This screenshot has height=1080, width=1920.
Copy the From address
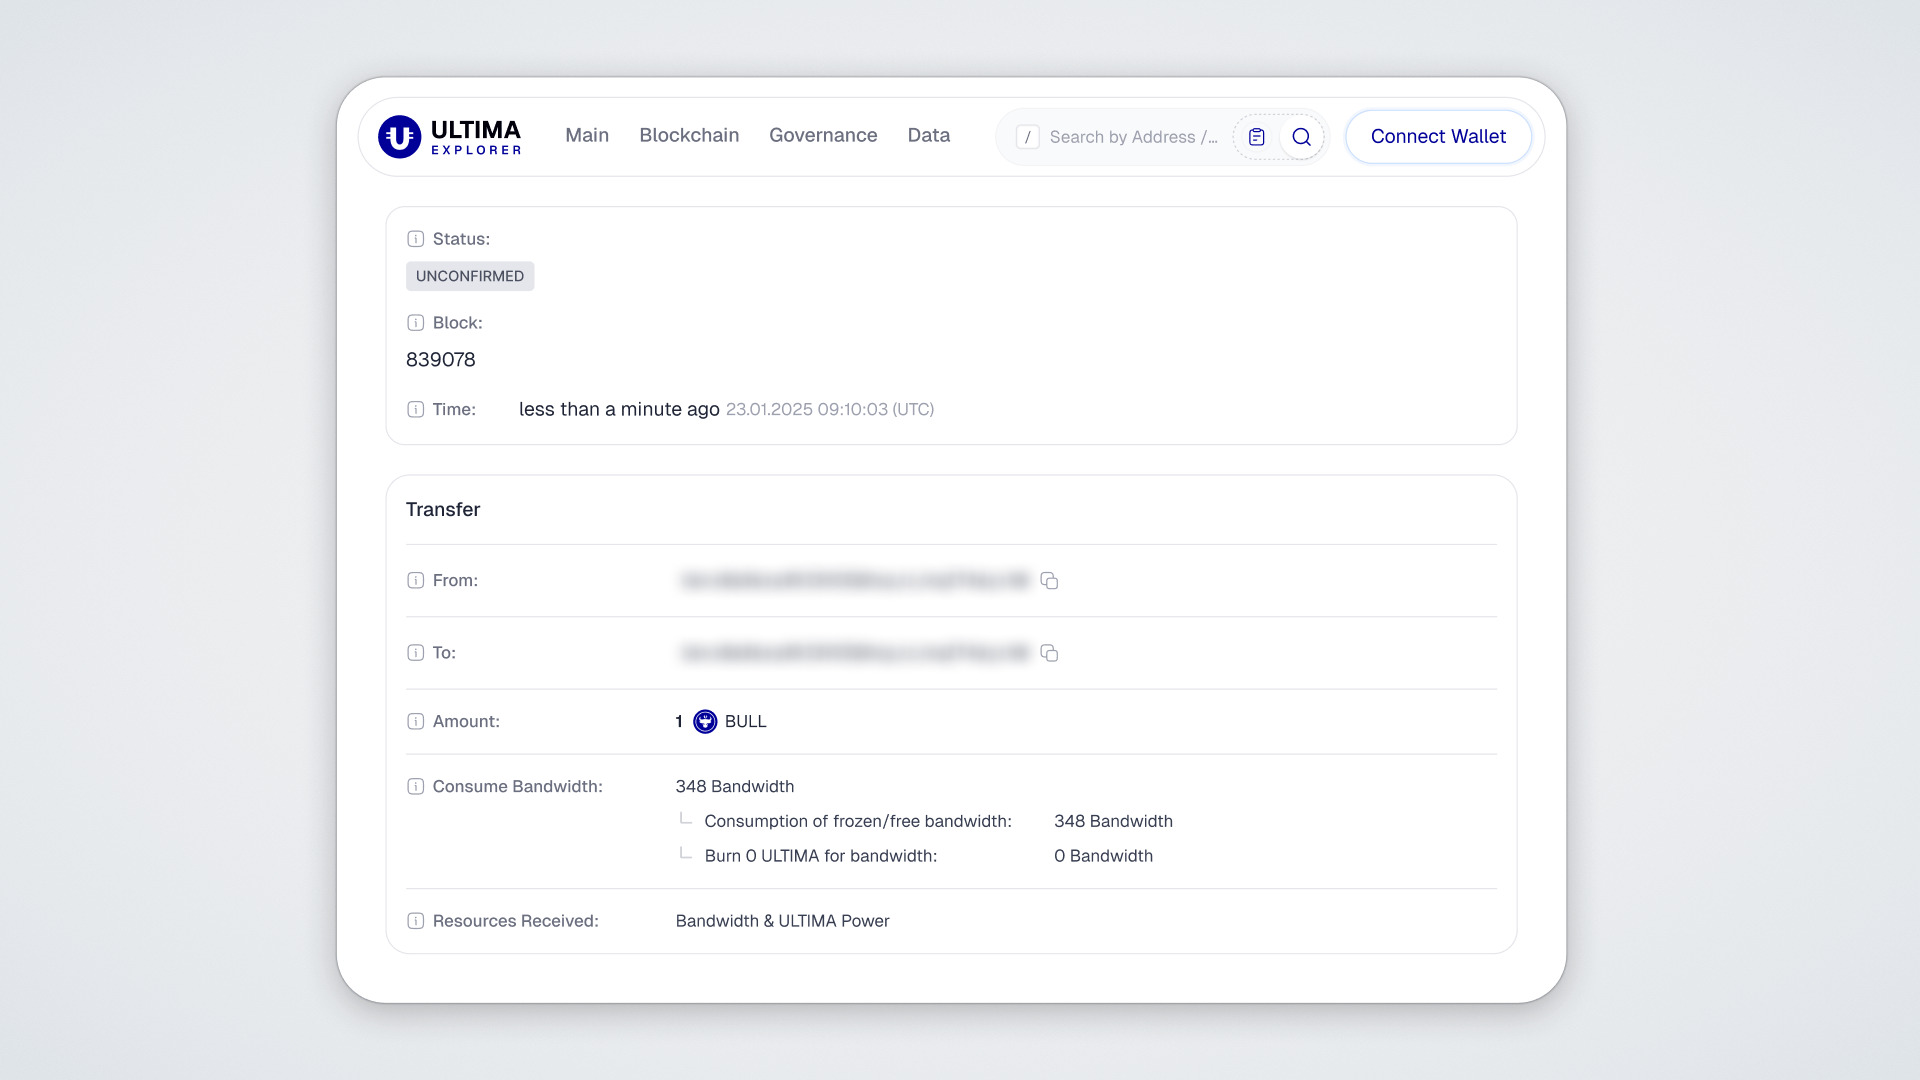(x=1049, y=581)
